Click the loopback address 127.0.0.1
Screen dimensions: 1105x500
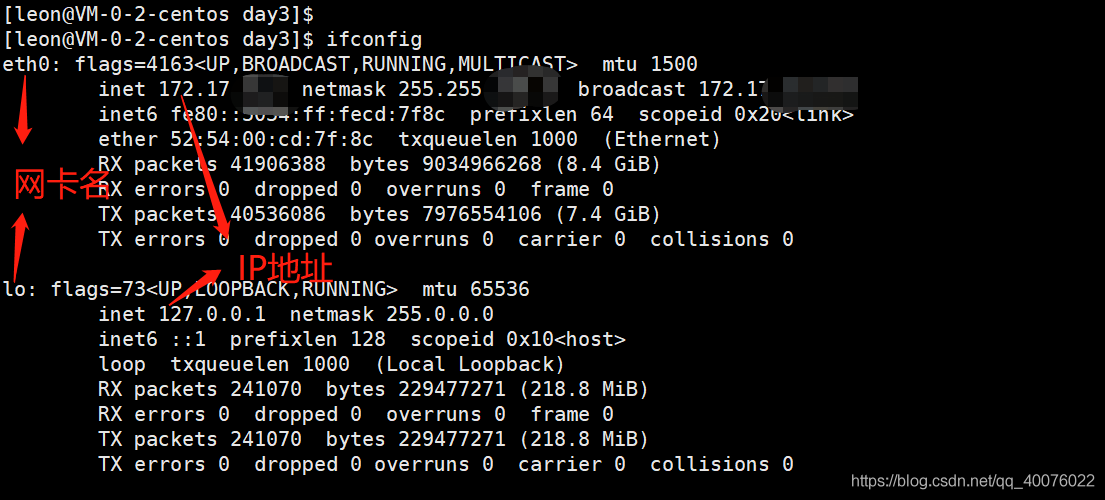coord(212,314)
